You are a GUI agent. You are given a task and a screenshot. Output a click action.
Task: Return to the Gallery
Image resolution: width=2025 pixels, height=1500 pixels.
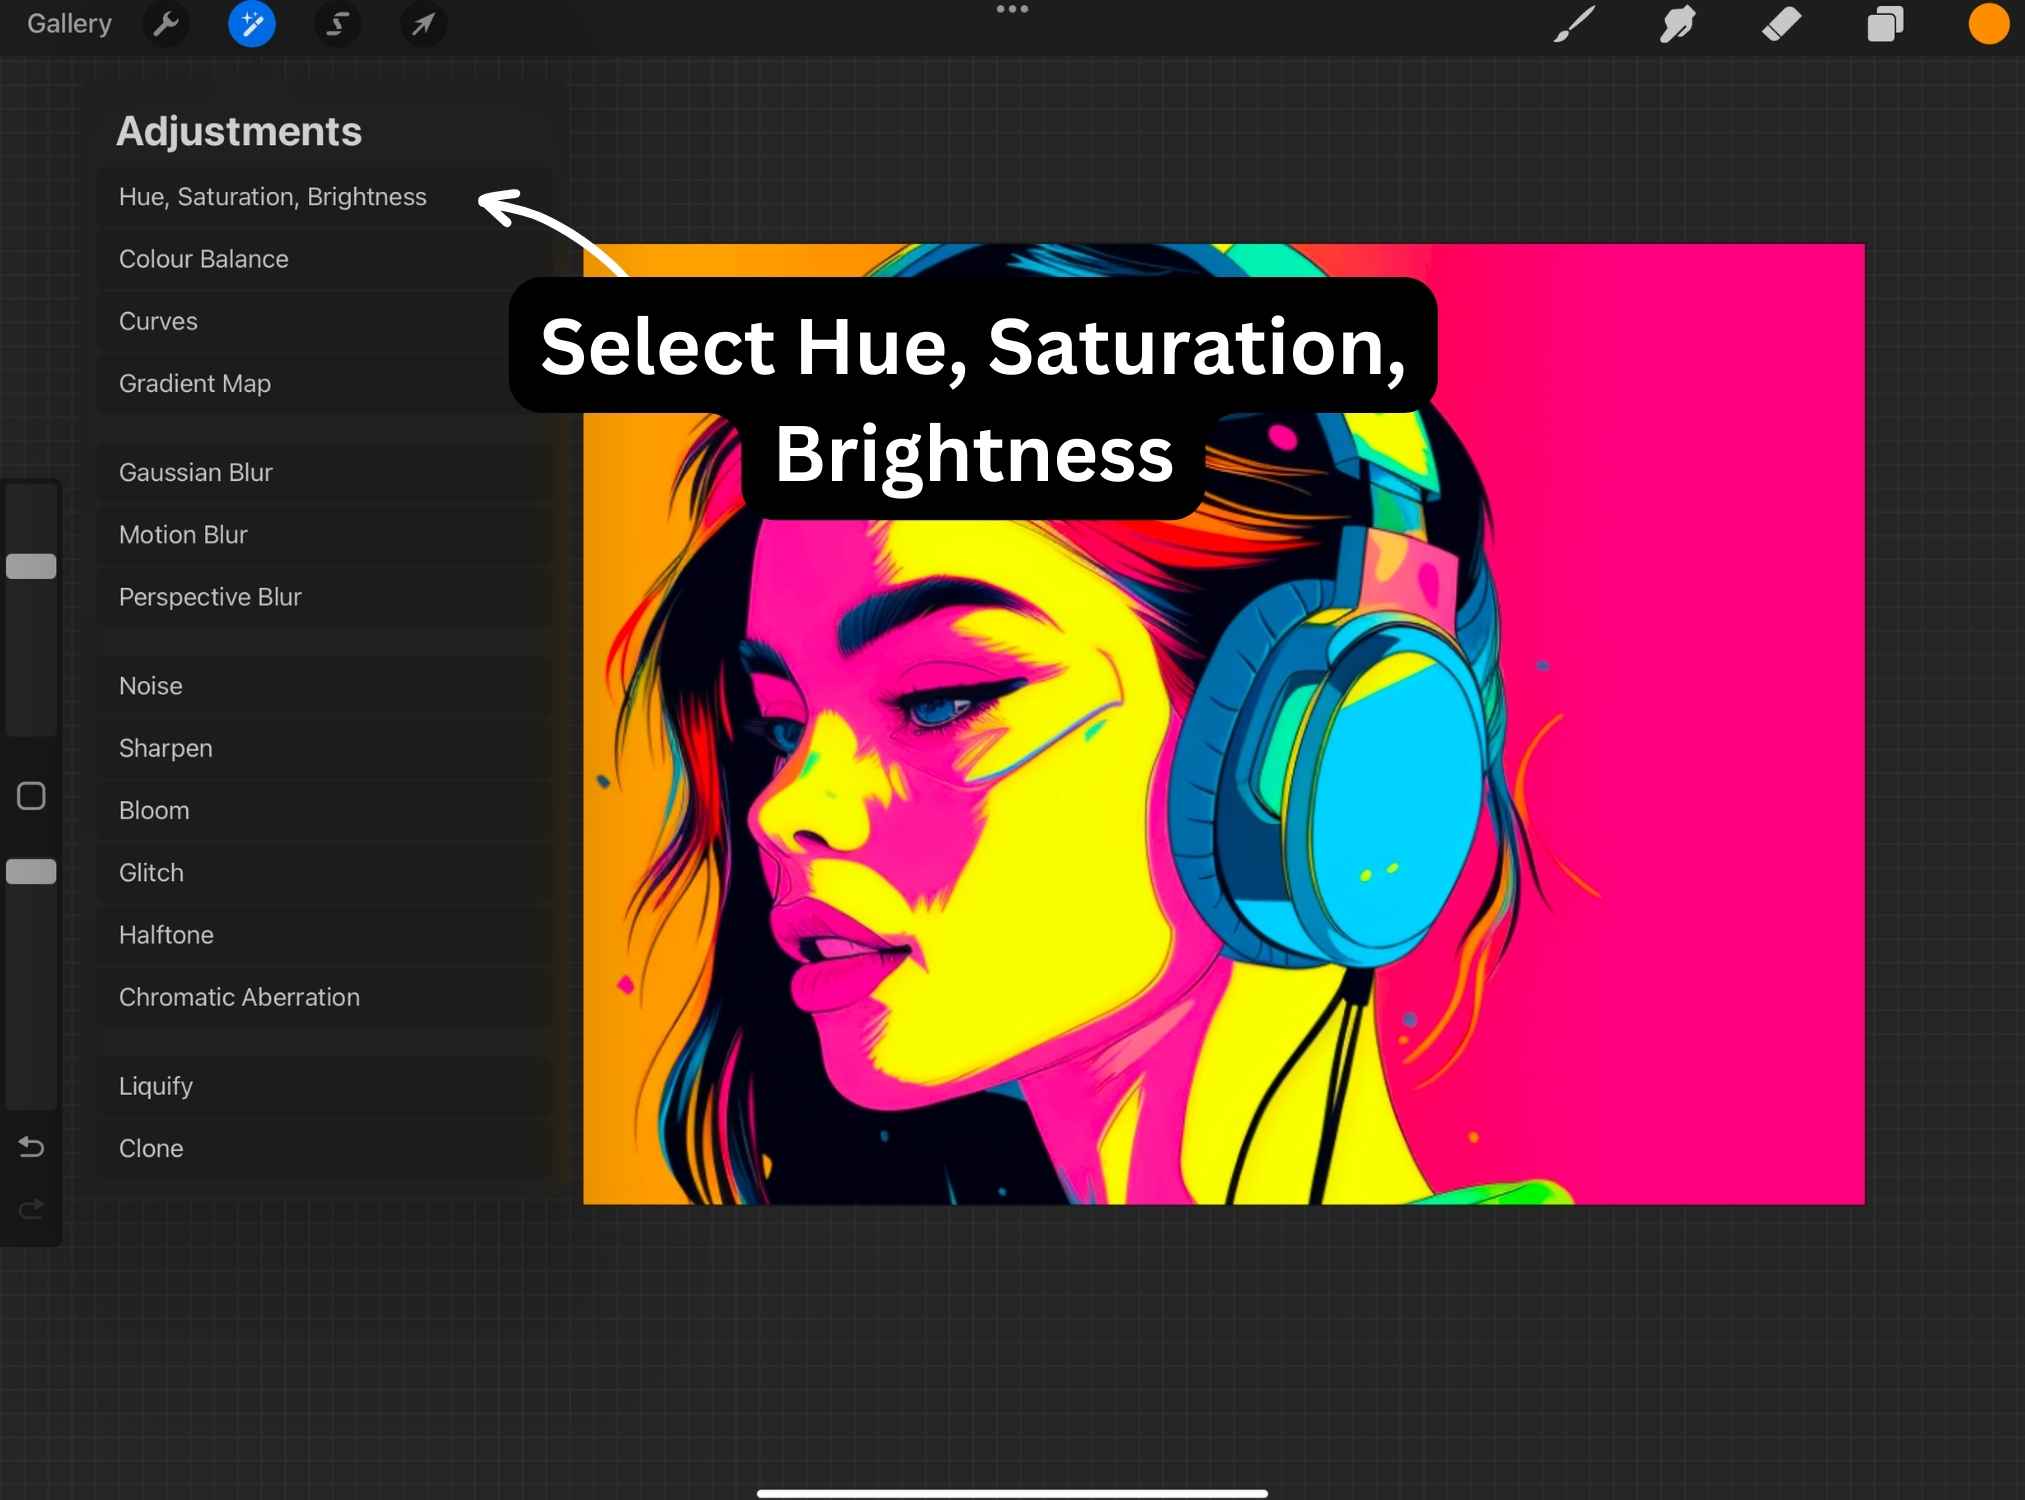(x=69, y=24)
